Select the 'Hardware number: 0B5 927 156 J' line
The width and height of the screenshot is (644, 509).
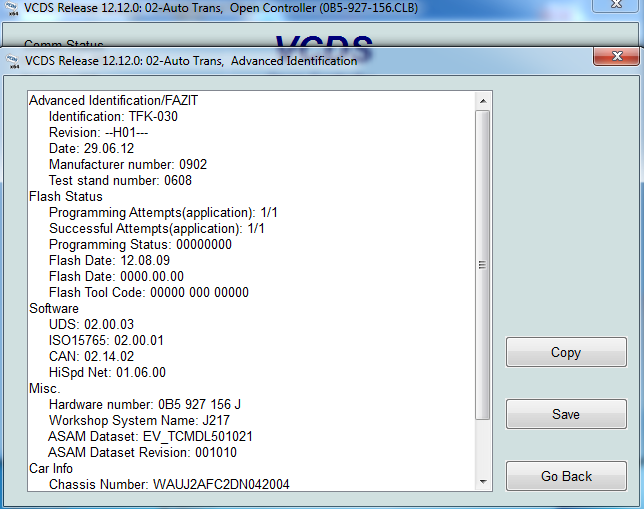[x=145, y=405]
